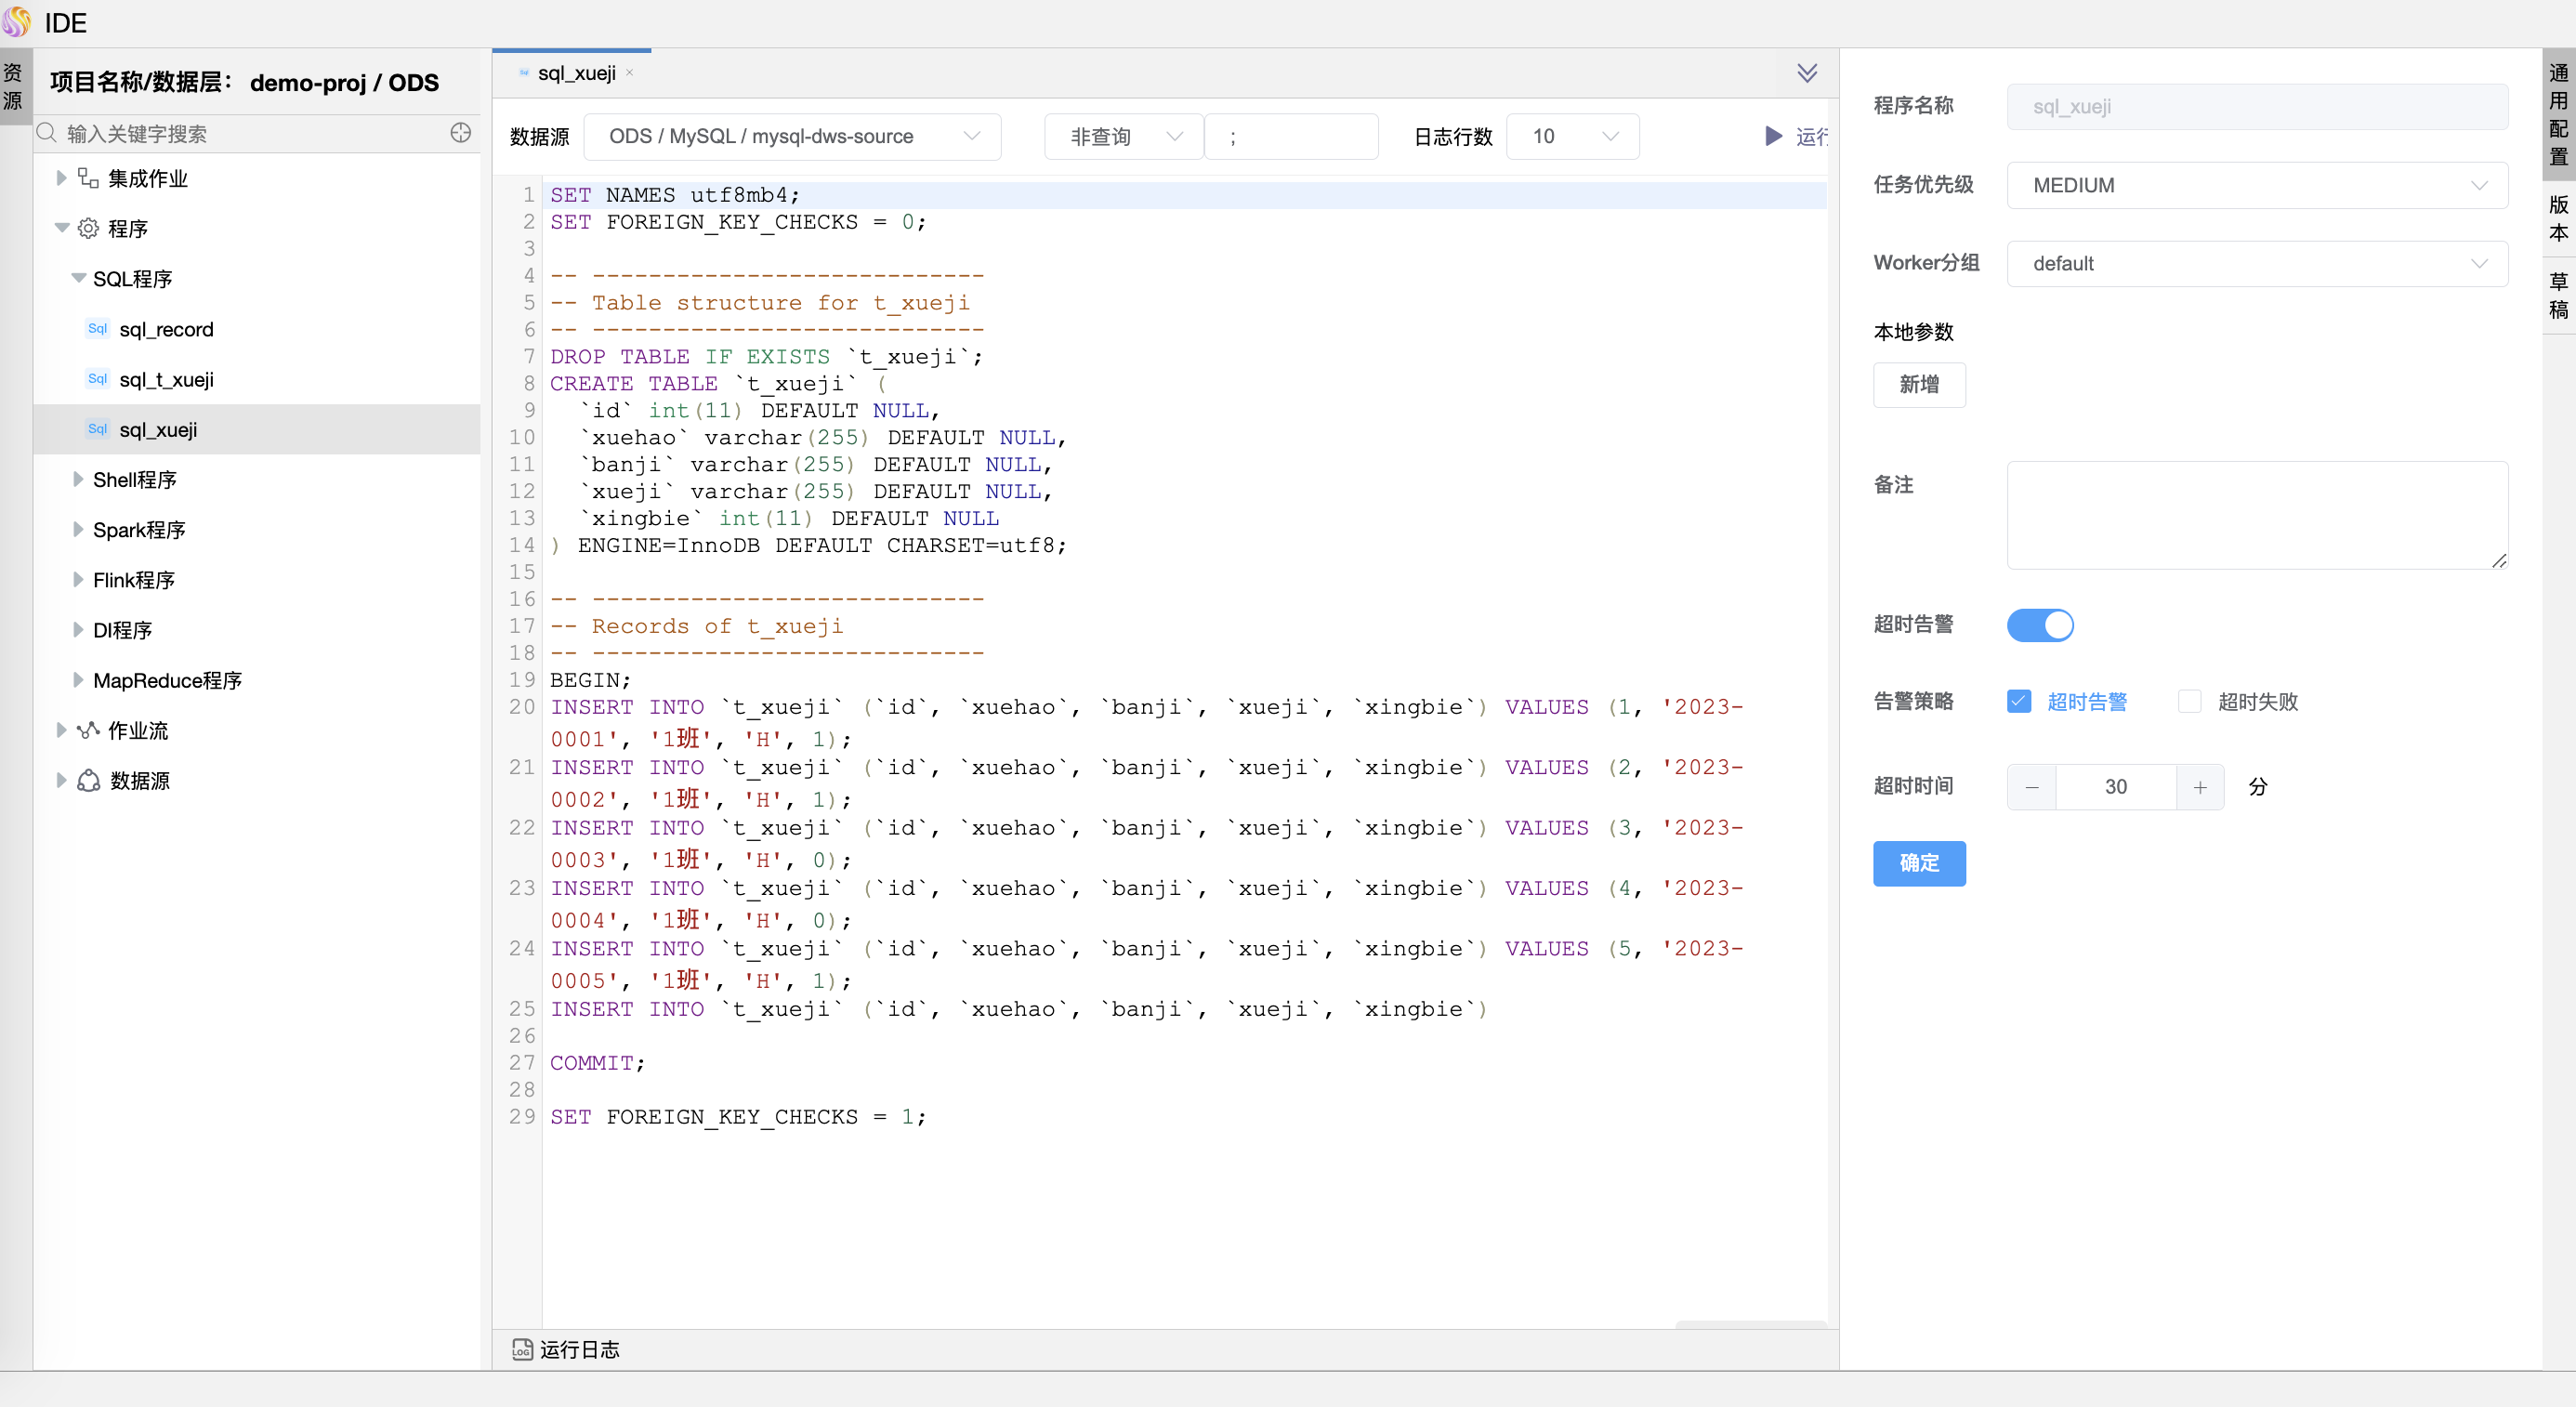Click the 确定 button
The image size is (2576, 1407).
pos(1918,862)
